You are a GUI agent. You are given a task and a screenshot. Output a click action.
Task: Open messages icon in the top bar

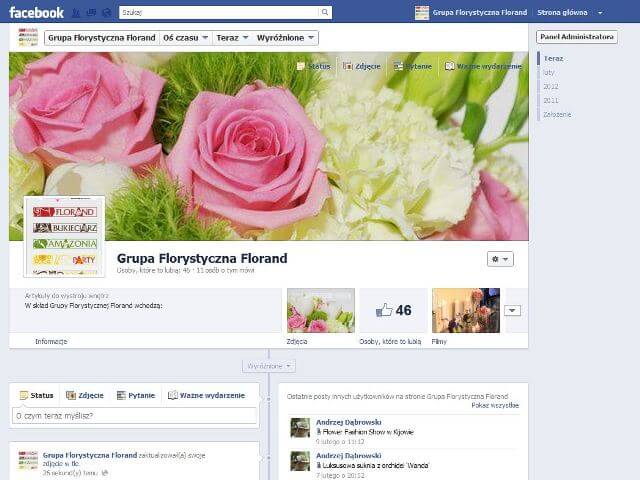click(91, 13)
